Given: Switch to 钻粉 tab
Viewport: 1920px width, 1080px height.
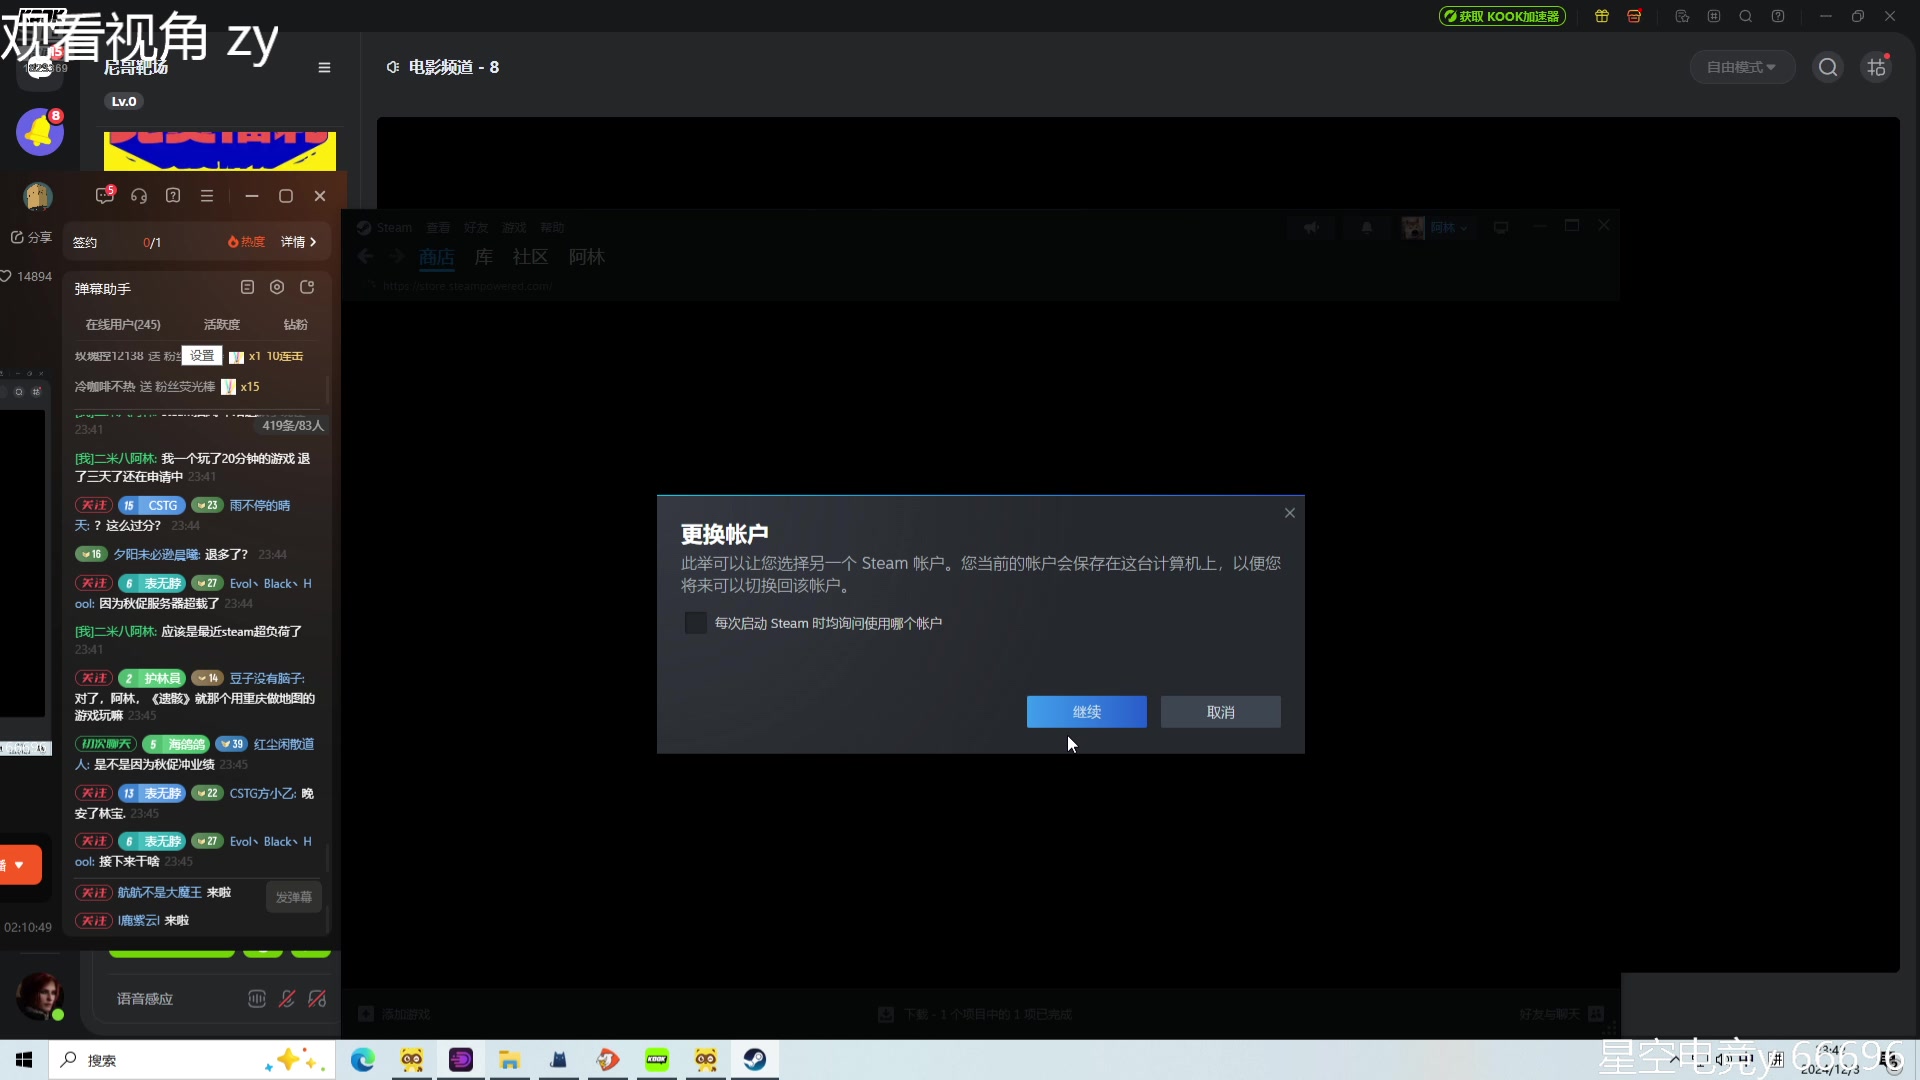Looking at the screenshot, I should [296, 324].
